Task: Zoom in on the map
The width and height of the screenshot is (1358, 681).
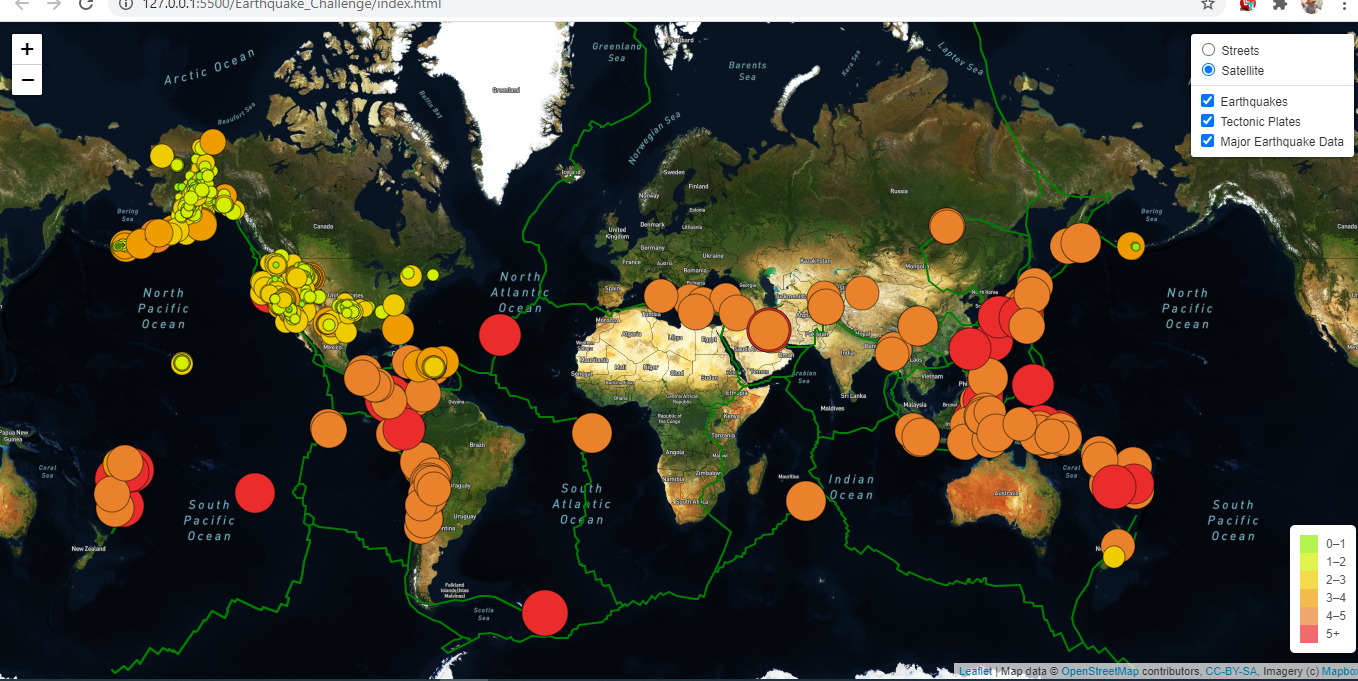Action: [26, 47]
